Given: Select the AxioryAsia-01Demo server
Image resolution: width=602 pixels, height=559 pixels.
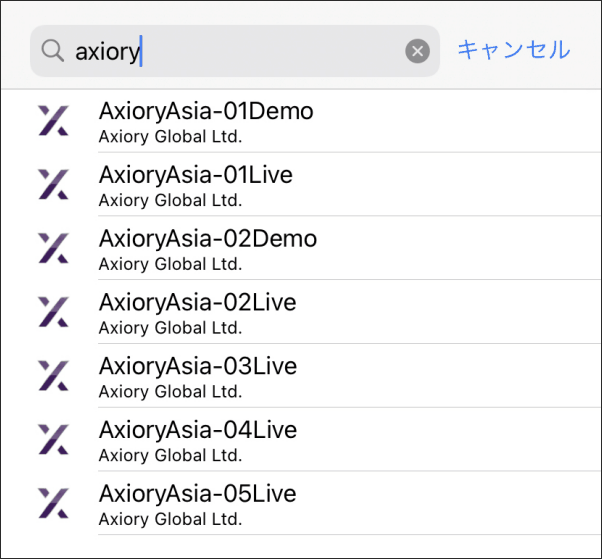Looking at the screenshot, I should [x=206, y=111].
